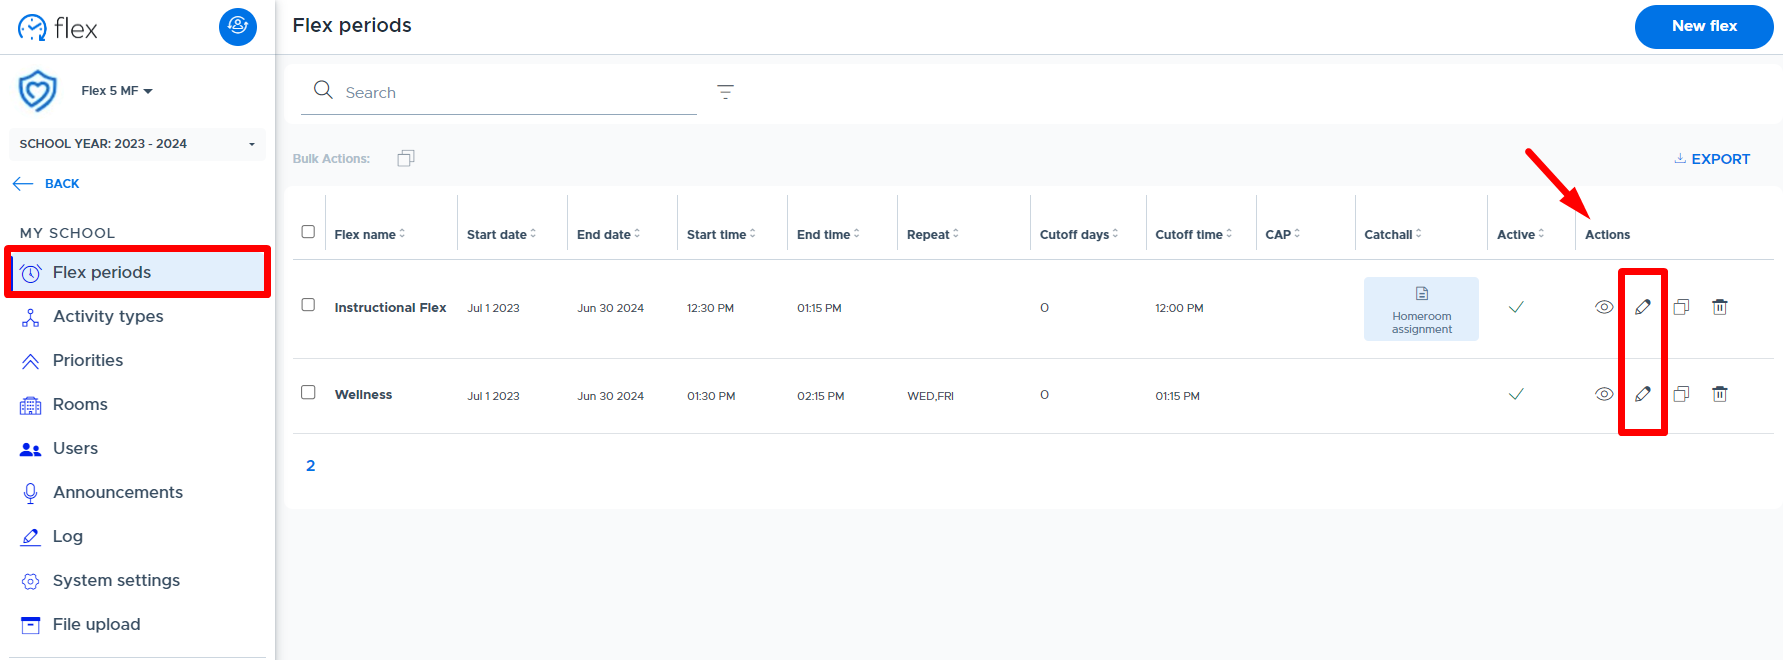The image size is (1783, 660).
Task: Click the Actions column header
Action: tap(1607, 234)
